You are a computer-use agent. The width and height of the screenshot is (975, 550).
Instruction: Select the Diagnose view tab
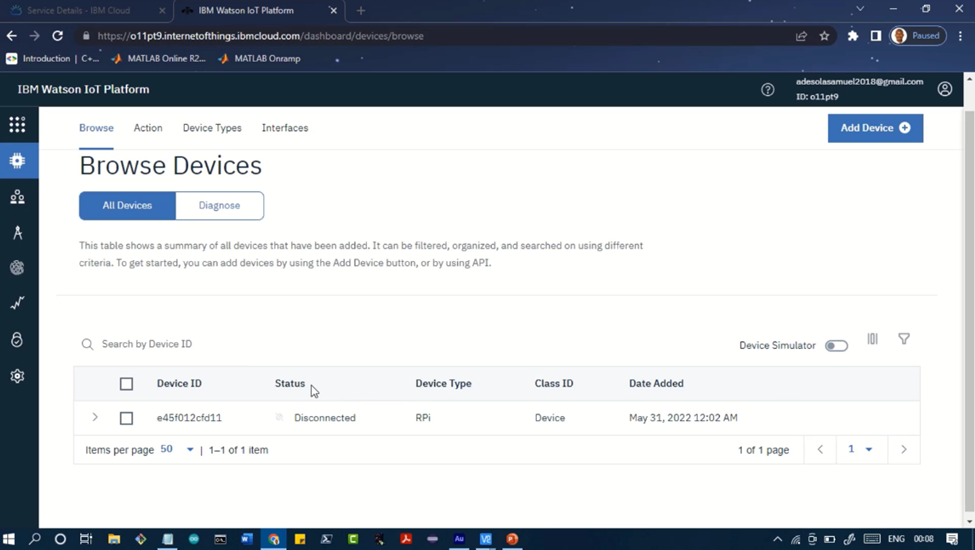click(x=219, y=206)
